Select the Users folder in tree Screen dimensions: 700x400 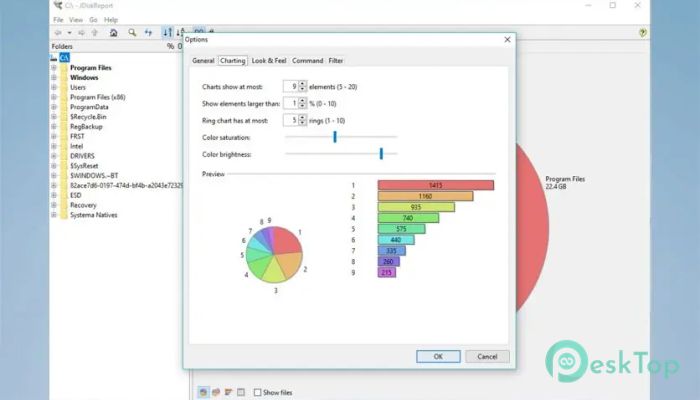(78, 88)
